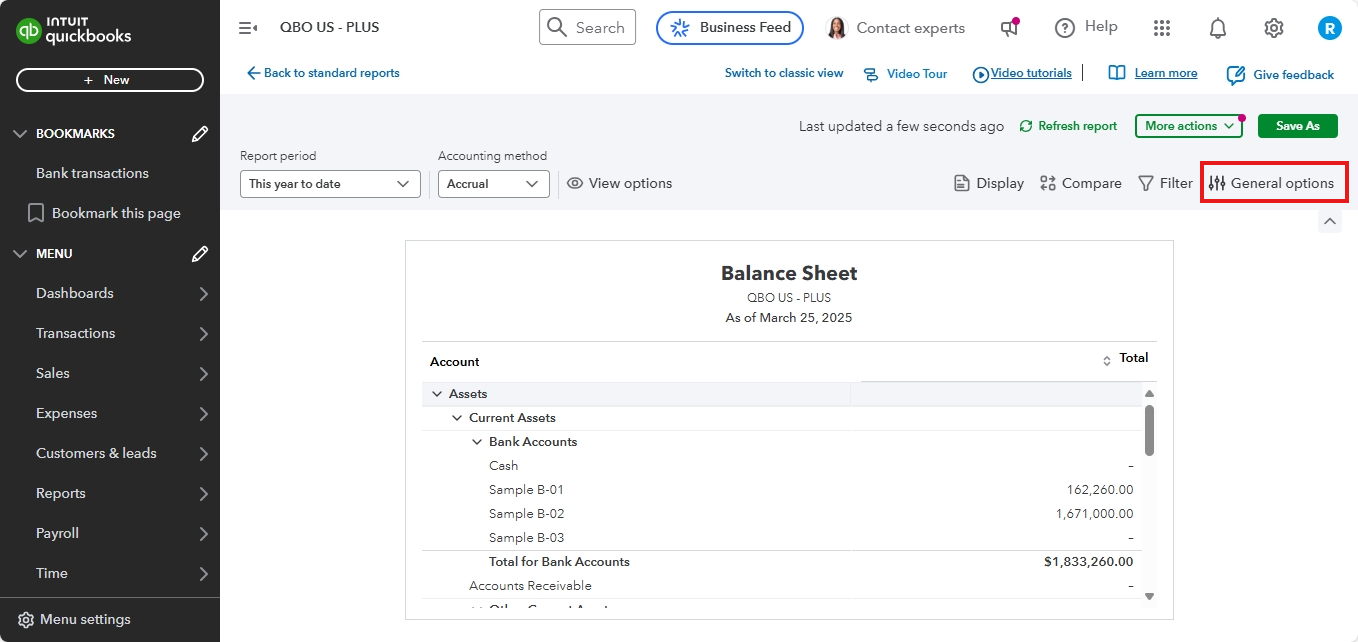Open the user profile avatar R
This screenshot has width=1358, height=642.
pyautogui.click(x=1330, y=28)
